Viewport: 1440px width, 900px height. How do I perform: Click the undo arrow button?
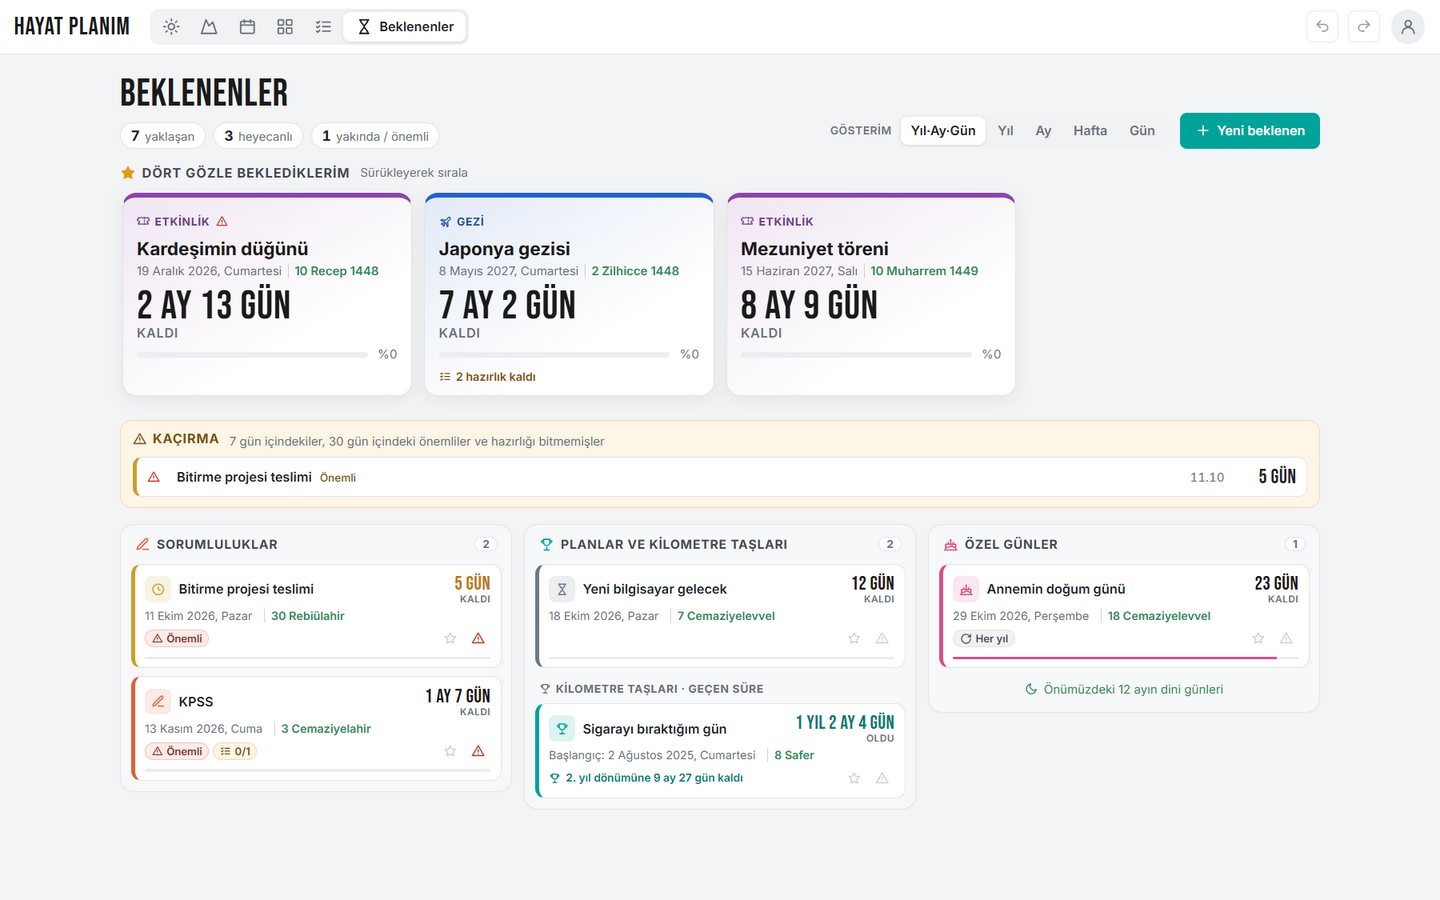1322,27
